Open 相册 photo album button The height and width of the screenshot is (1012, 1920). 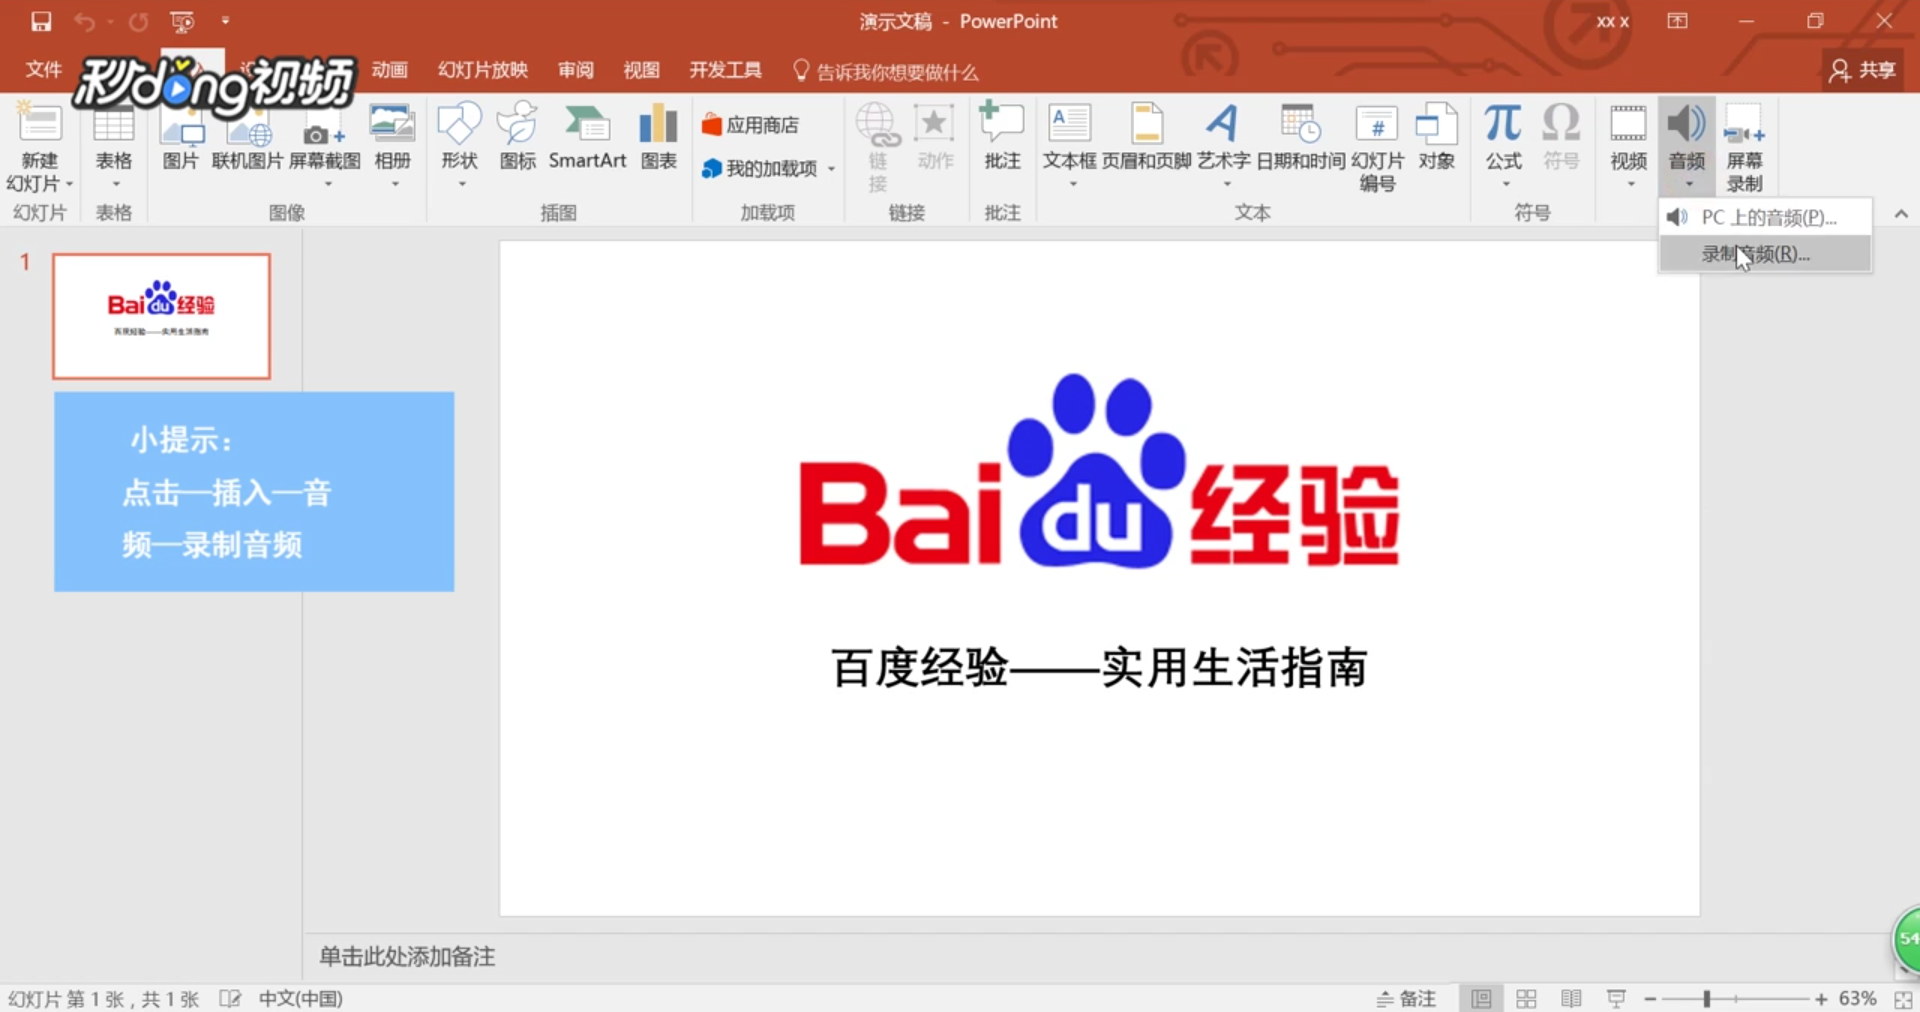coord(392,145)
